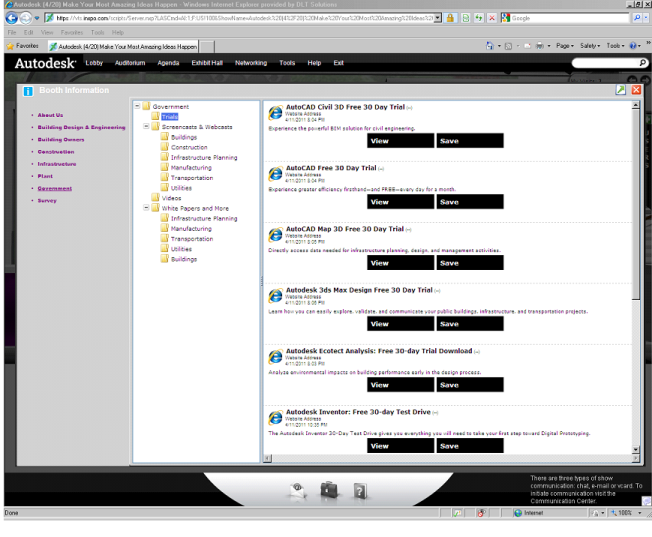Open the View menu in IE menu bar

coord(47,32)
